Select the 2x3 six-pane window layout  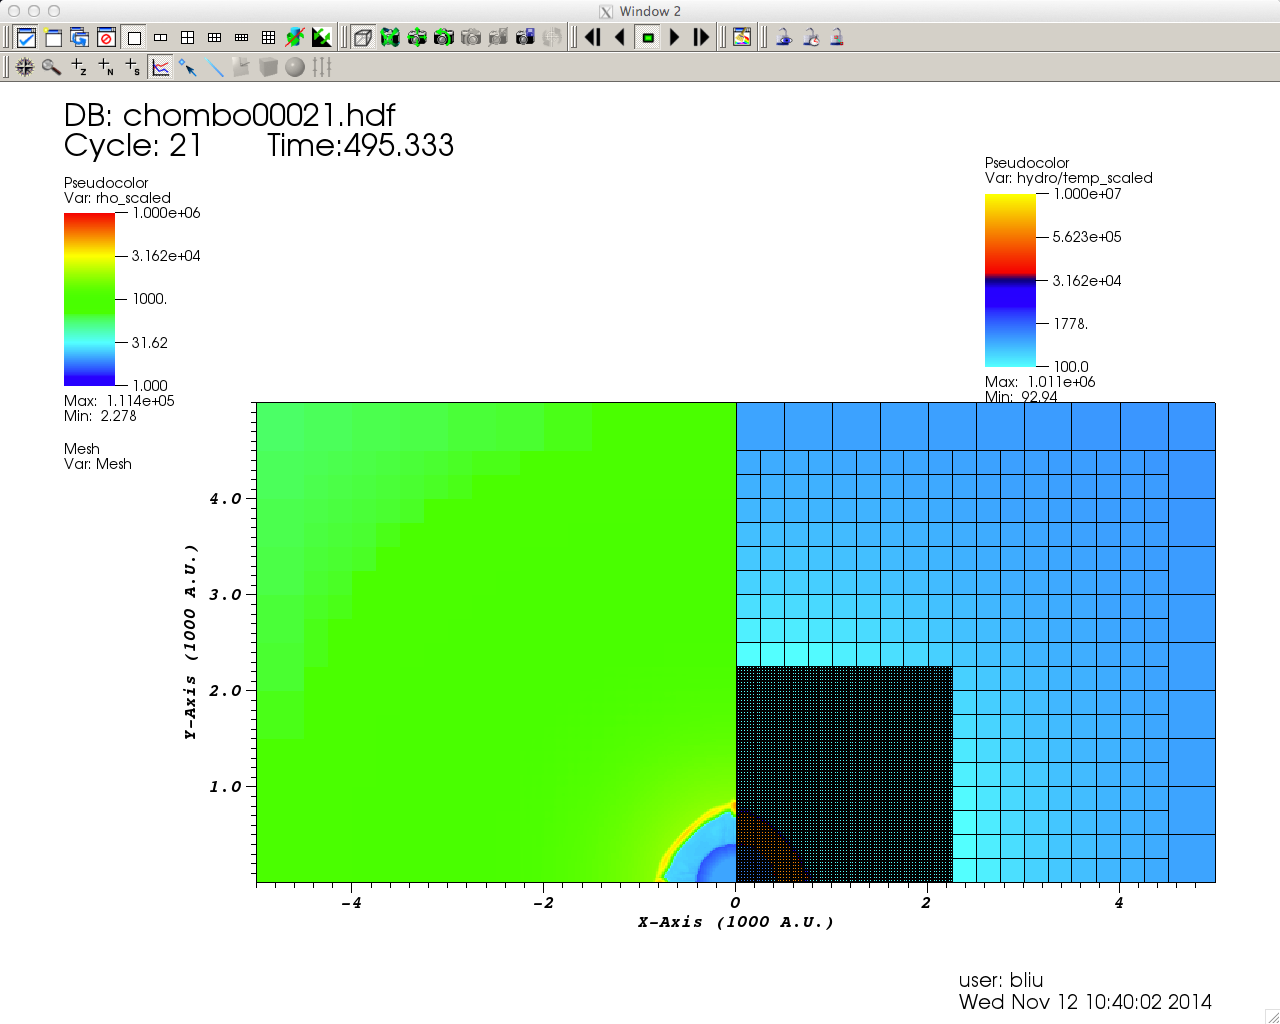coord(215,38)
